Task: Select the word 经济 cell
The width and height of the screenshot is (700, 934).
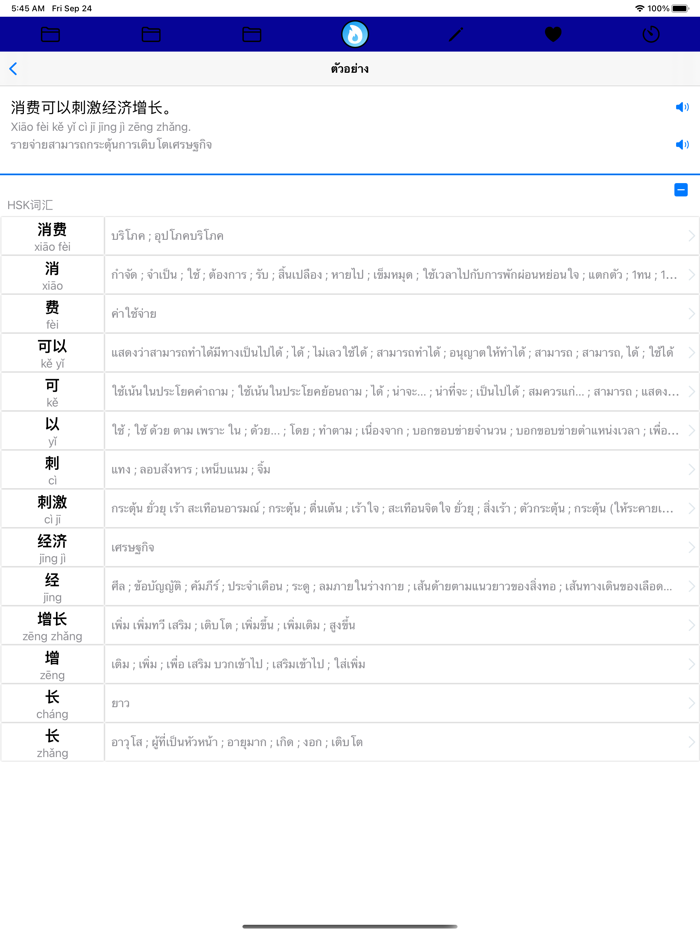Action: [x=52, y=547]
